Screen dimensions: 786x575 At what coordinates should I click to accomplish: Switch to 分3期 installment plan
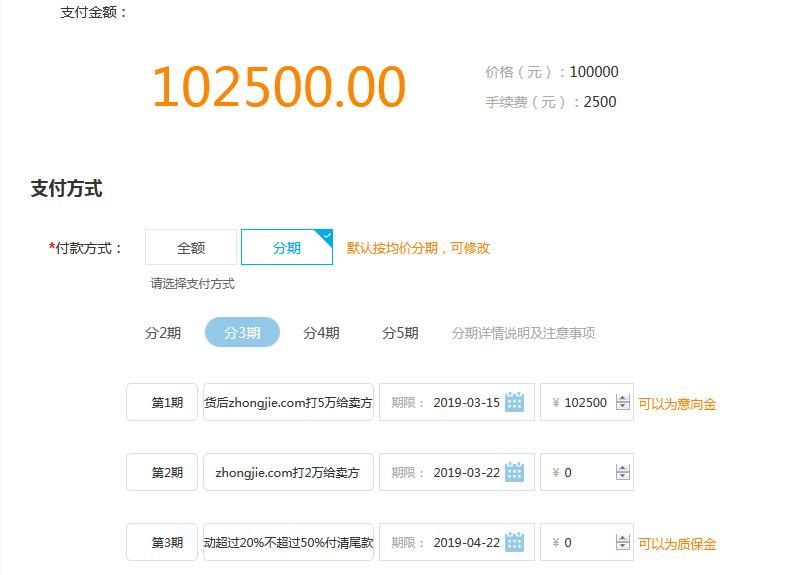click(x=242, y=333)
